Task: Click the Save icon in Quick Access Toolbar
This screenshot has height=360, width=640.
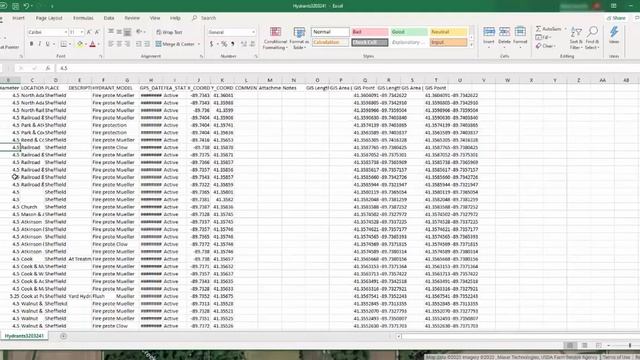Action: click(15, 6)
